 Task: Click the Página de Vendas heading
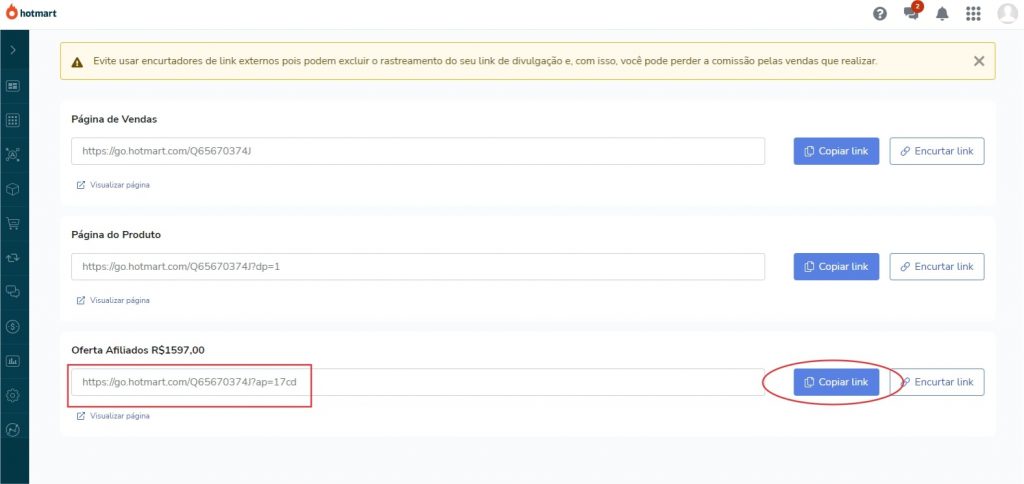coord(114,120)
